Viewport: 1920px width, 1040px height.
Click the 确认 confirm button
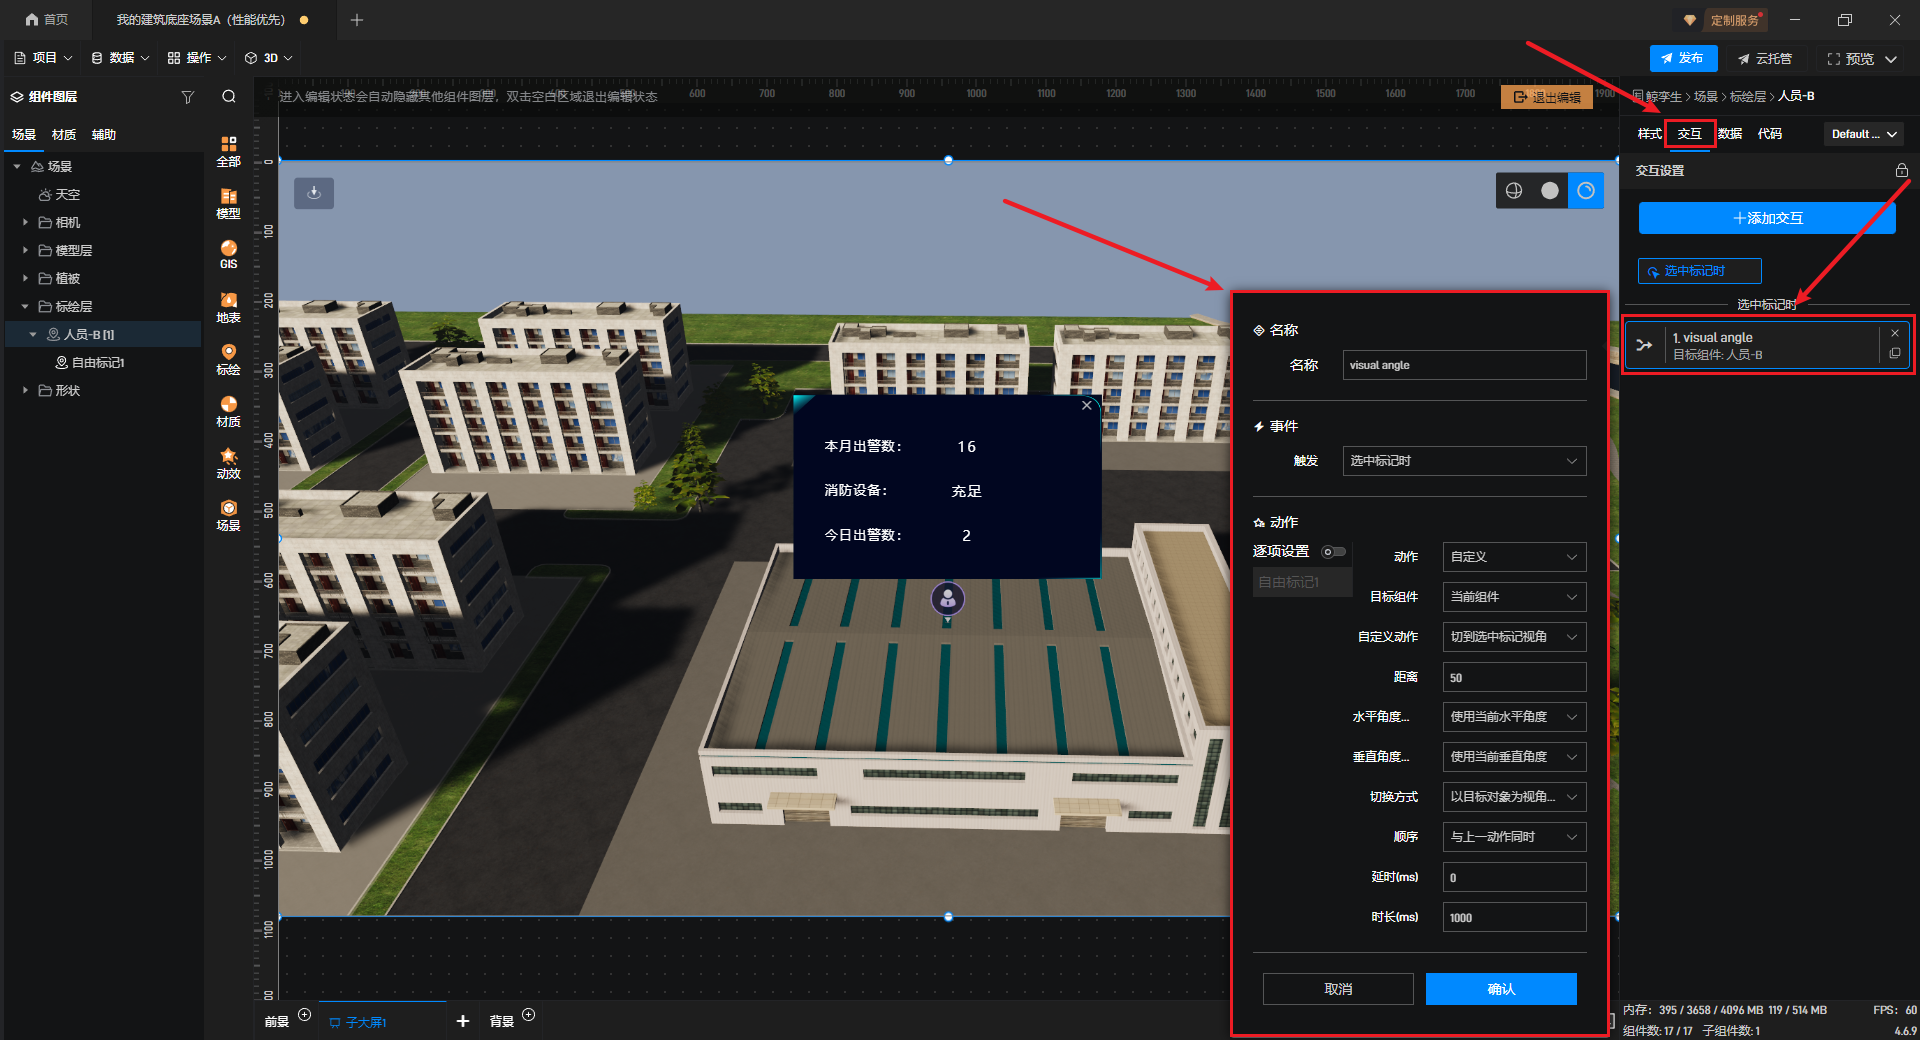point(1500,989)
